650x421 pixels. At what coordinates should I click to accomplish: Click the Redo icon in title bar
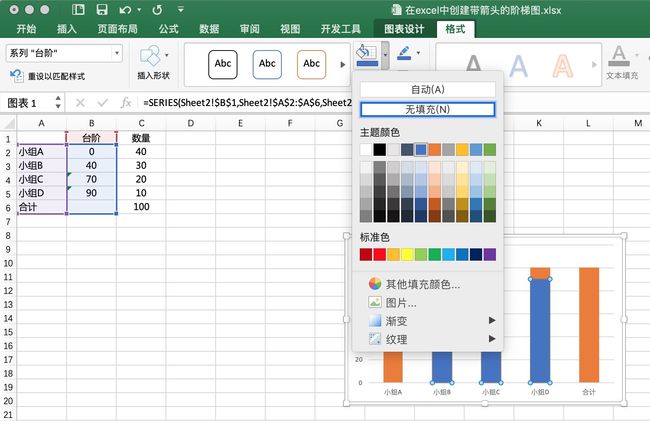click(x=157, y=10)
